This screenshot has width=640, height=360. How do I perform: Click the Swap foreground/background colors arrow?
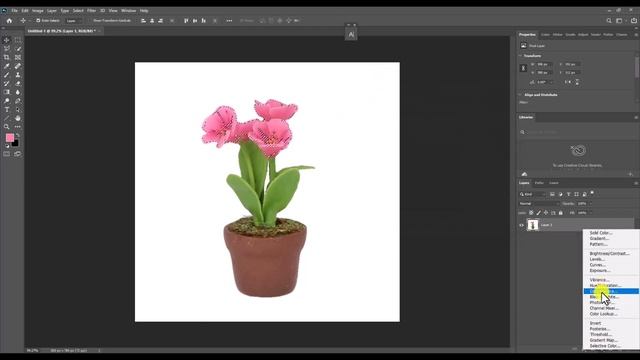[x=18, y=135]
